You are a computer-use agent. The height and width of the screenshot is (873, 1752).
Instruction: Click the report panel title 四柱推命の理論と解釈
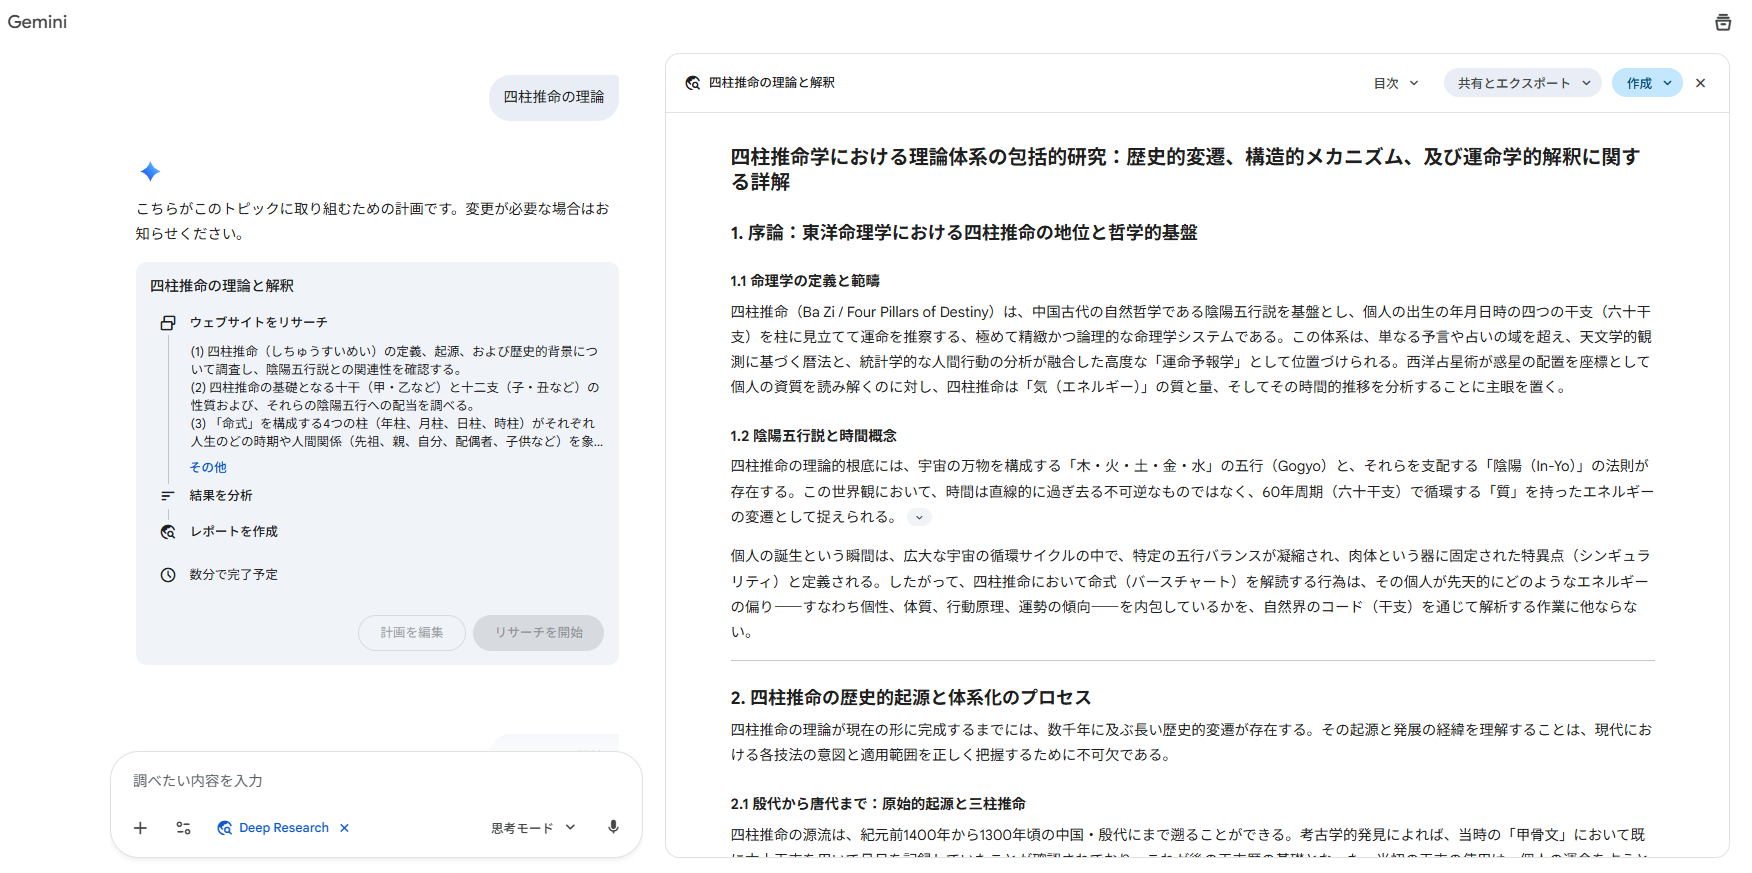[x=772, y=83]
